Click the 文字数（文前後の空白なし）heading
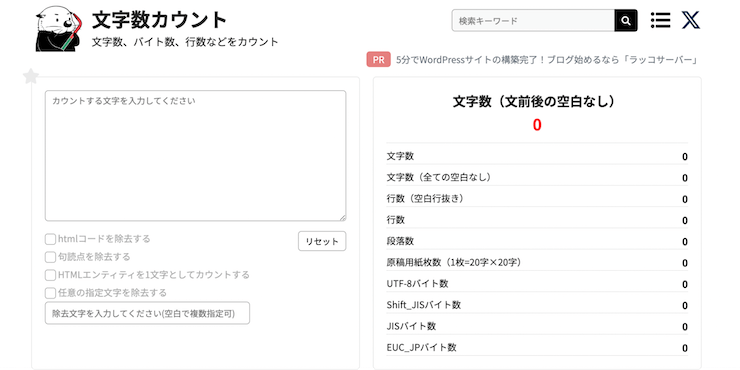Screen dimensions: 740x370 537,101
